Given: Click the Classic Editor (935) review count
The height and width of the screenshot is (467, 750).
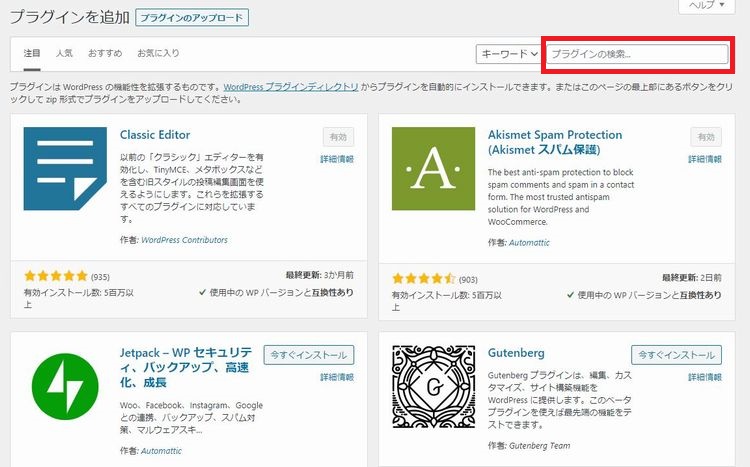Looking at the screenshot, I should pos(100,277).
